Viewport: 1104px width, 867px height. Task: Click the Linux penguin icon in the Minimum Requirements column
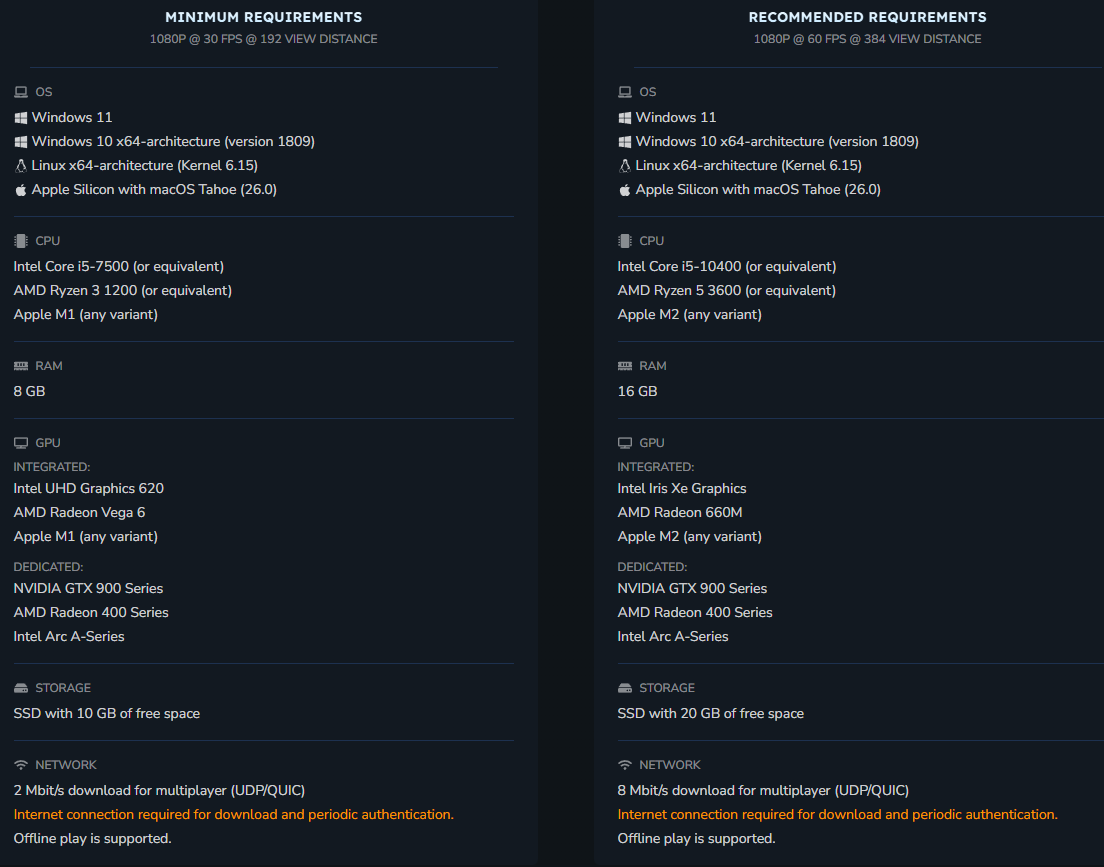pos(21,165)
